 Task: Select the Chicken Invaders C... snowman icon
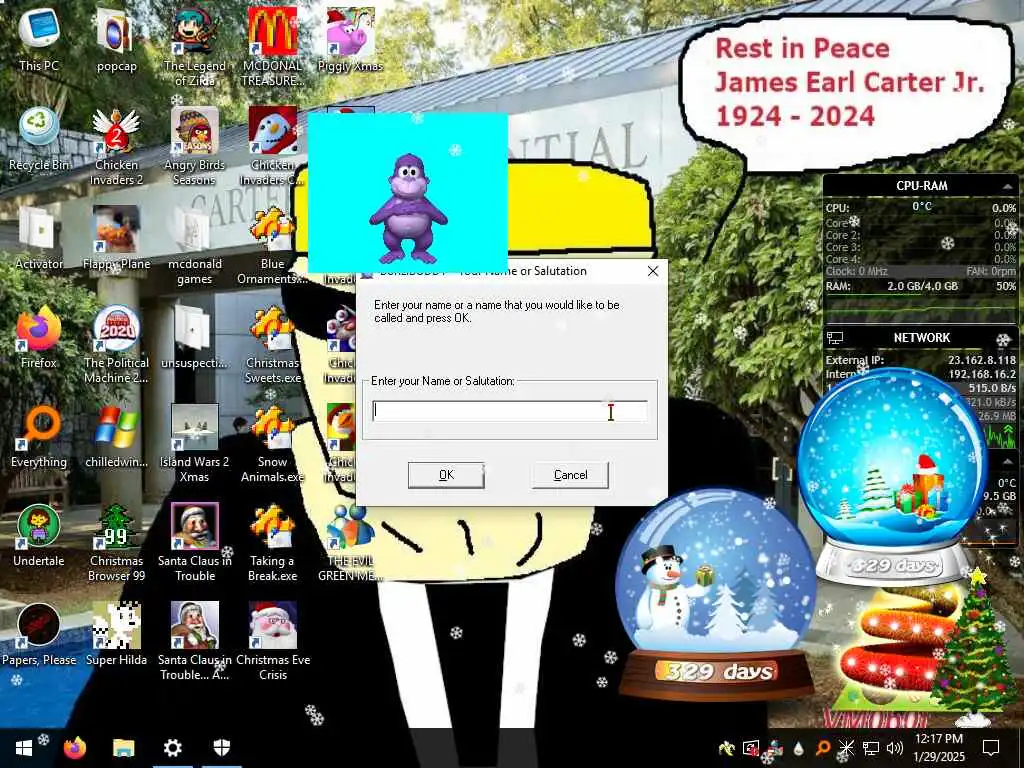[272, 146]
